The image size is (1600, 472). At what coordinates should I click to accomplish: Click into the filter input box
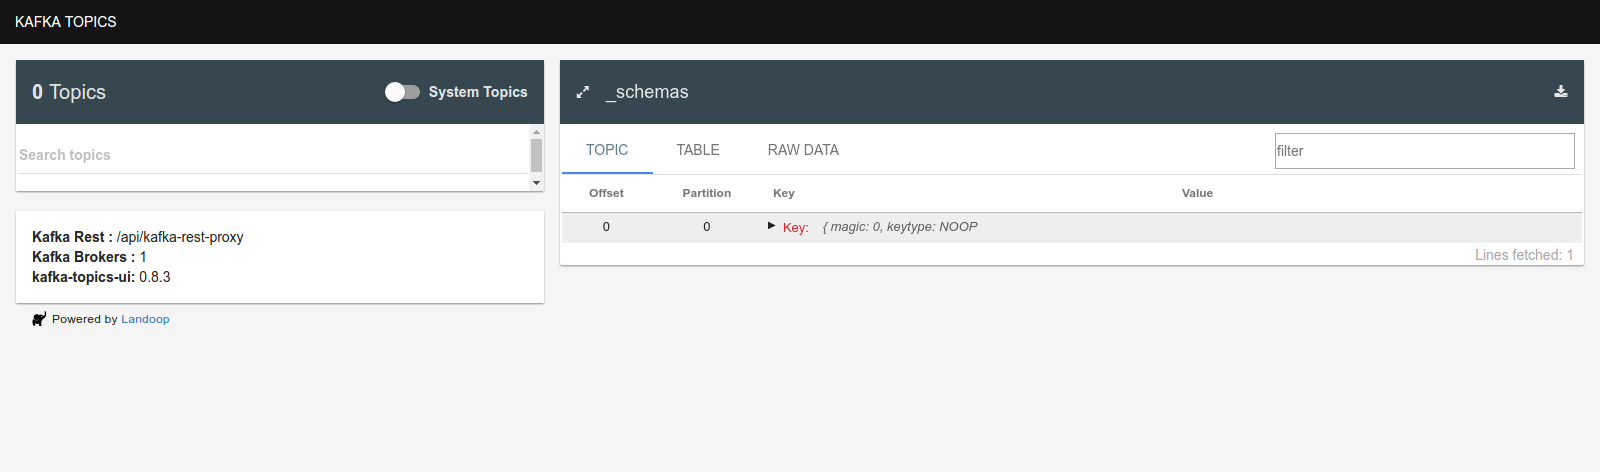[x=1425, y=151]
